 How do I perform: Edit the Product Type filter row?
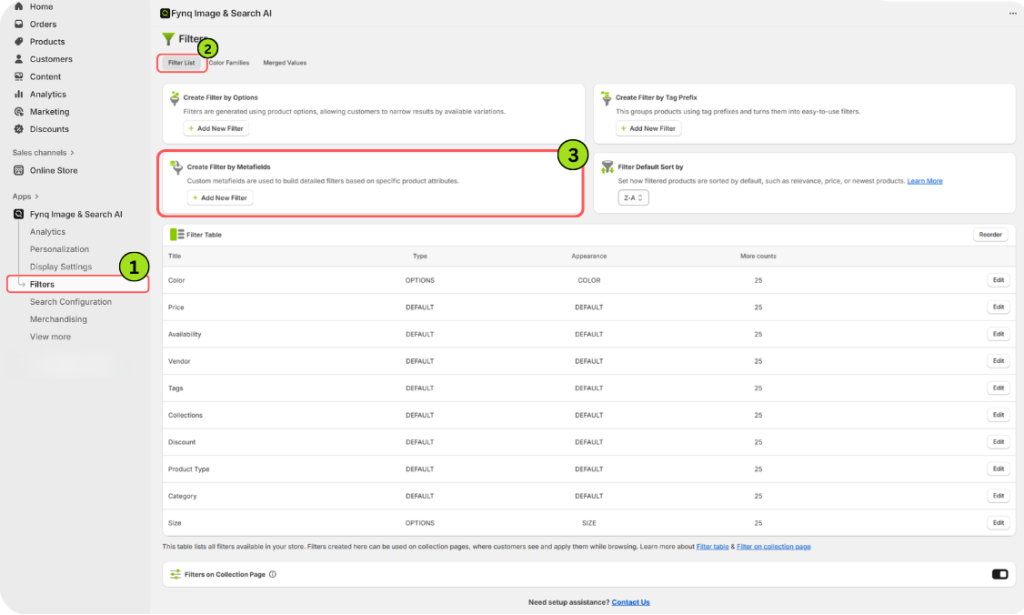point(999,469)
